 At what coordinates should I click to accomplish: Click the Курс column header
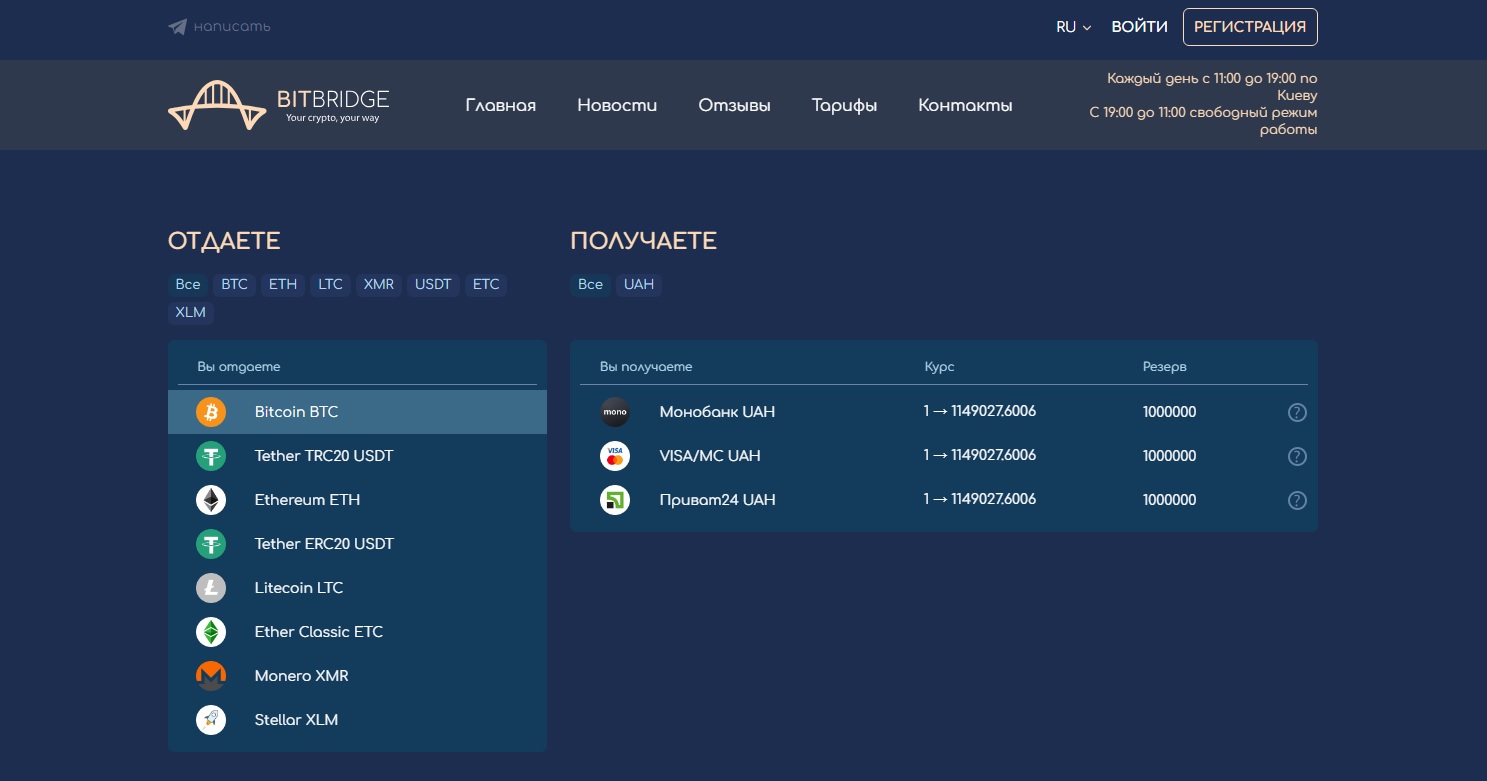[939, 367]
